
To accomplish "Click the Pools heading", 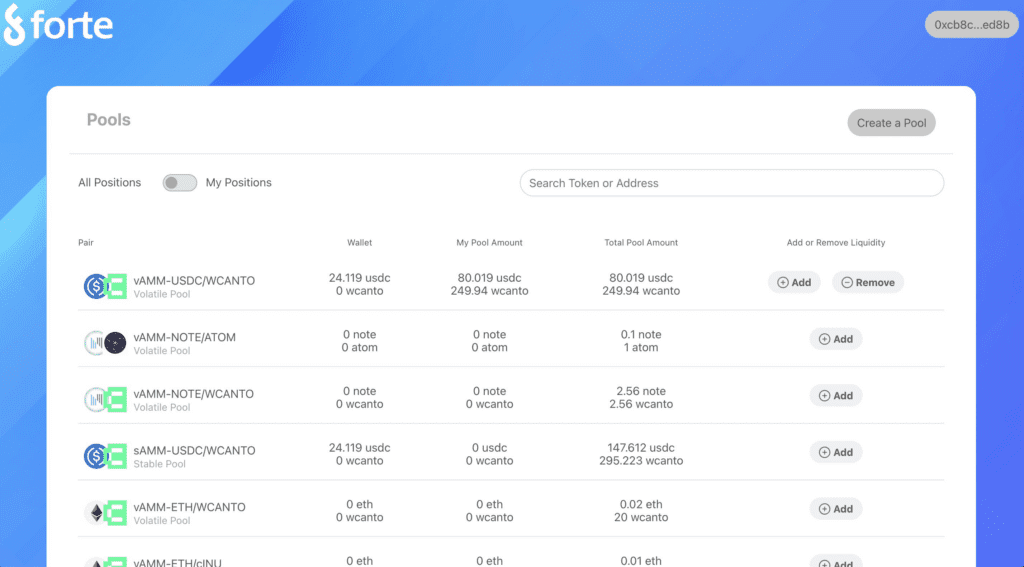I will tap(108, 120).
